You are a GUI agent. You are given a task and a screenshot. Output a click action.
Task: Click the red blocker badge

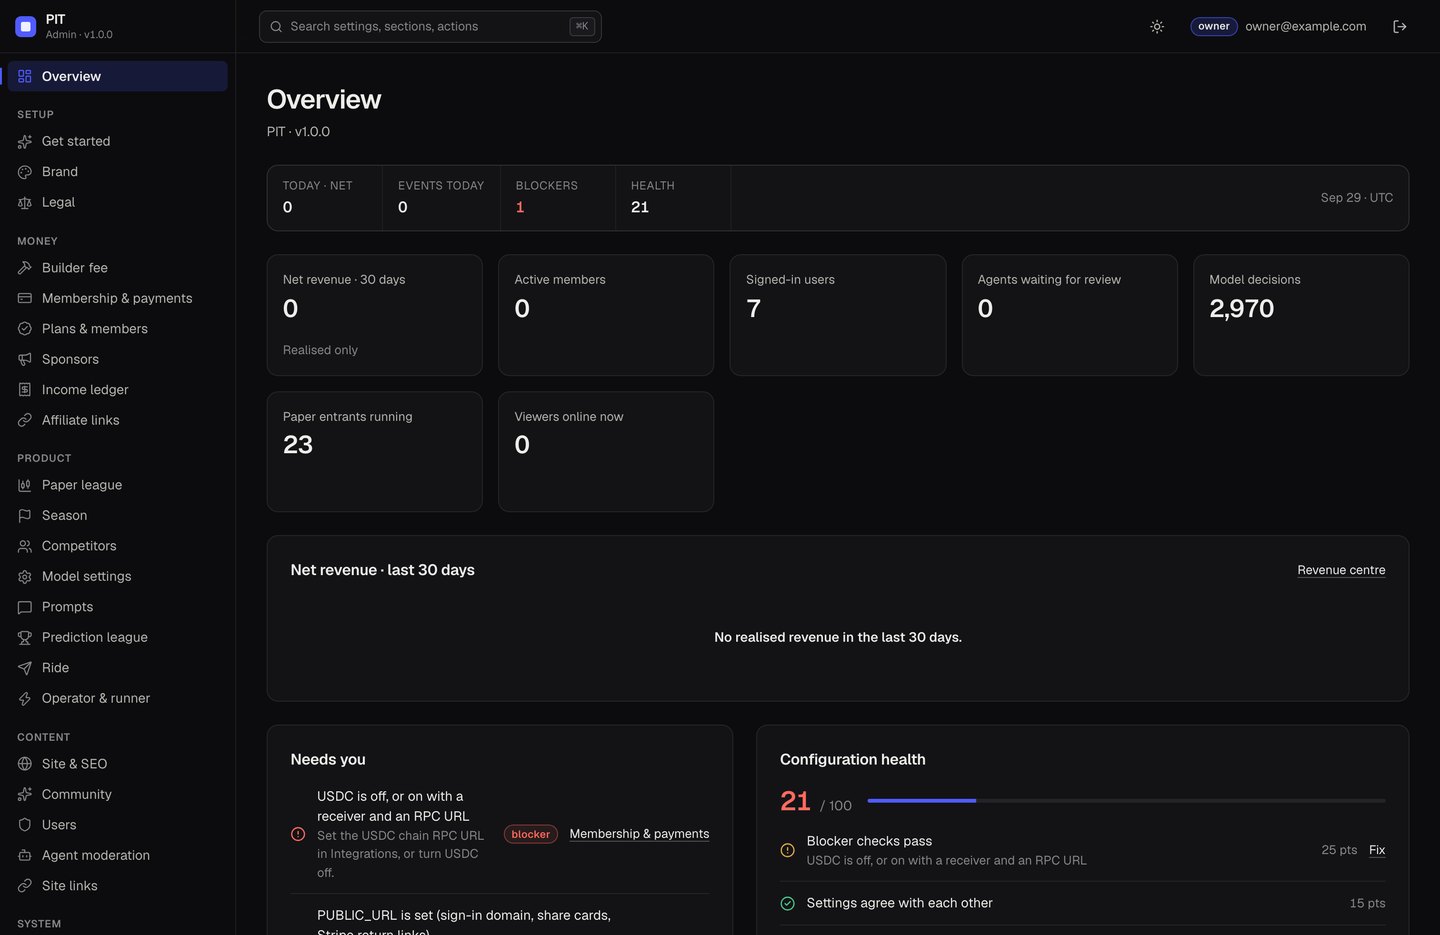coord(531,834)
